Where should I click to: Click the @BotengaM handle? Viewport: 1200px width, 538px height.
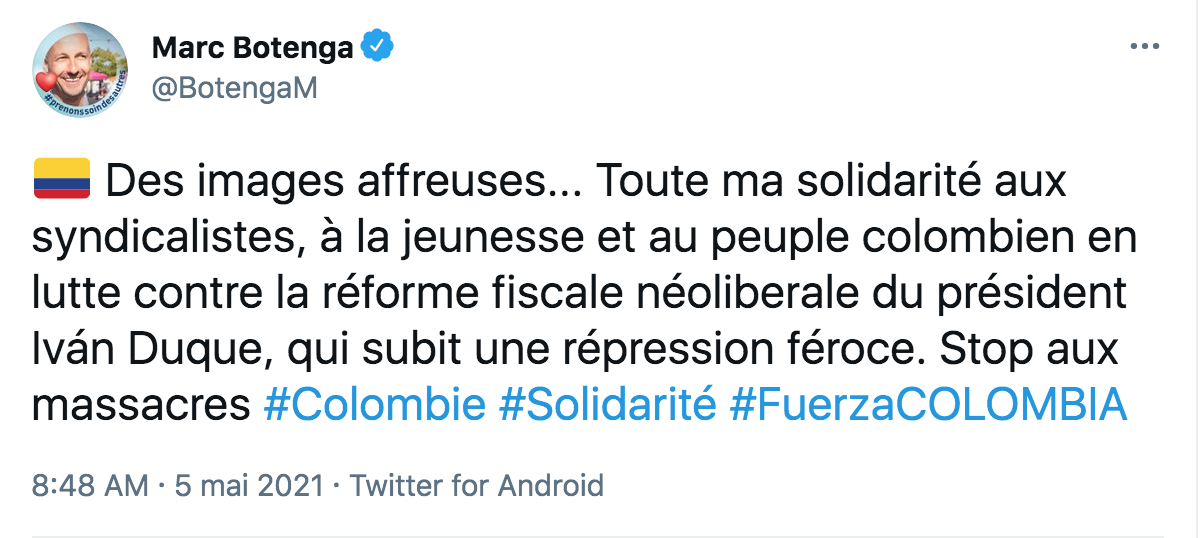pos(234,88)
